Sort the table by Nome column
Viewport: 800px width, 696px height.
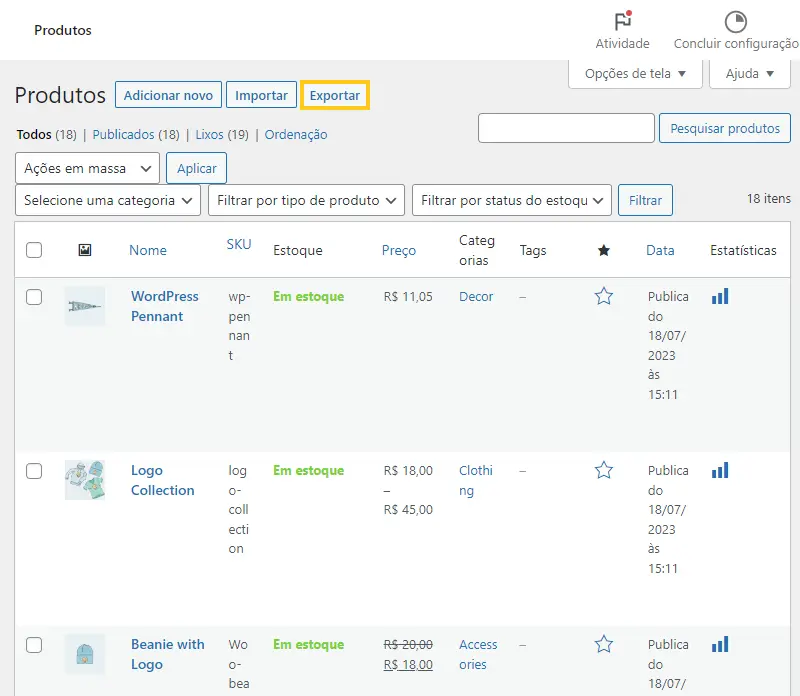(x=148, y=250)
